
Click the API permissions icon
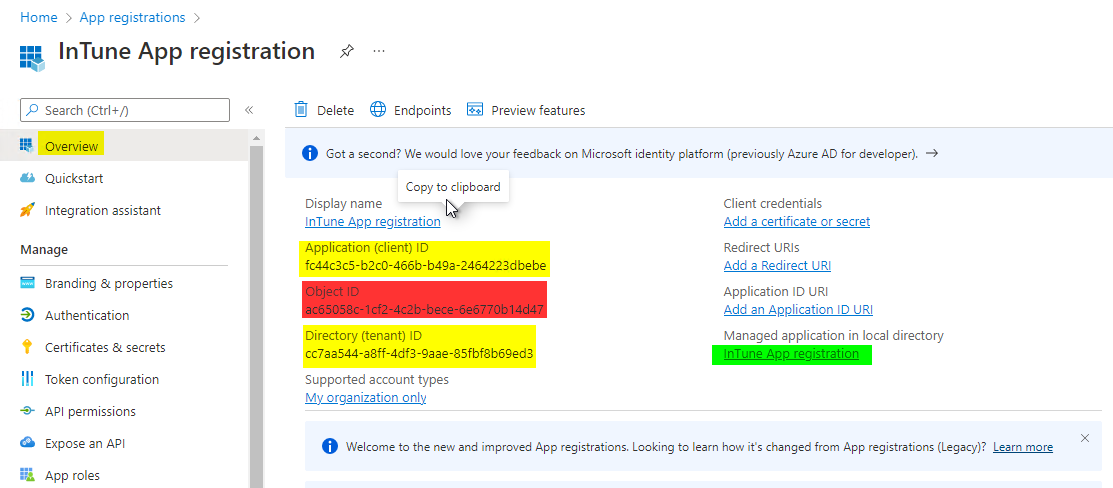click(x=27, y=411)
